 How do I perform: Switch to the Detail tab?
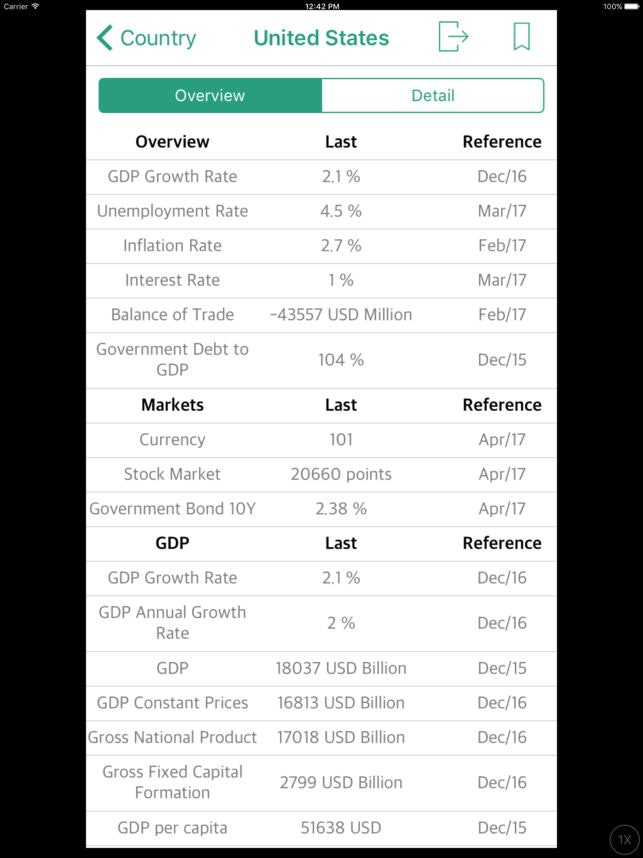(432, 95)
